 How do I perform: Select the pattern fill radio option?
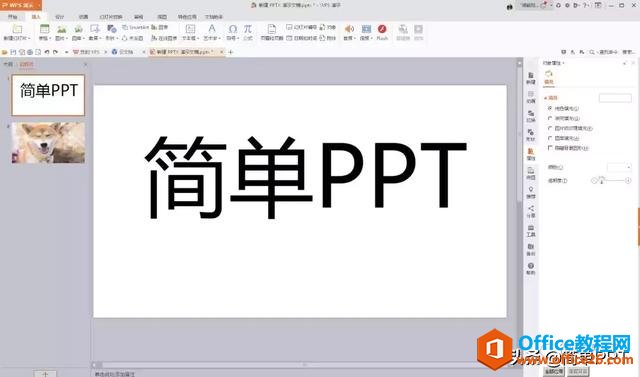tap(550, 138)
